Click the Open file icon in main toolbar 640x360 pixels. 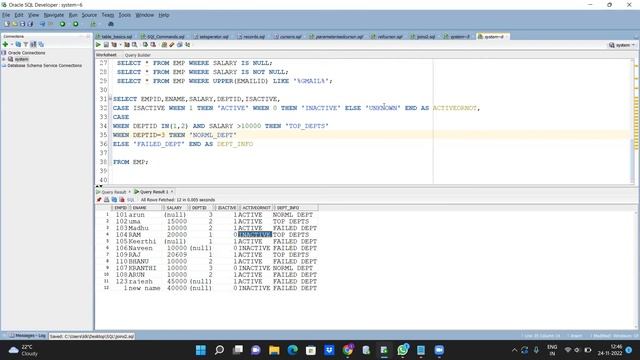coord(15,24)
